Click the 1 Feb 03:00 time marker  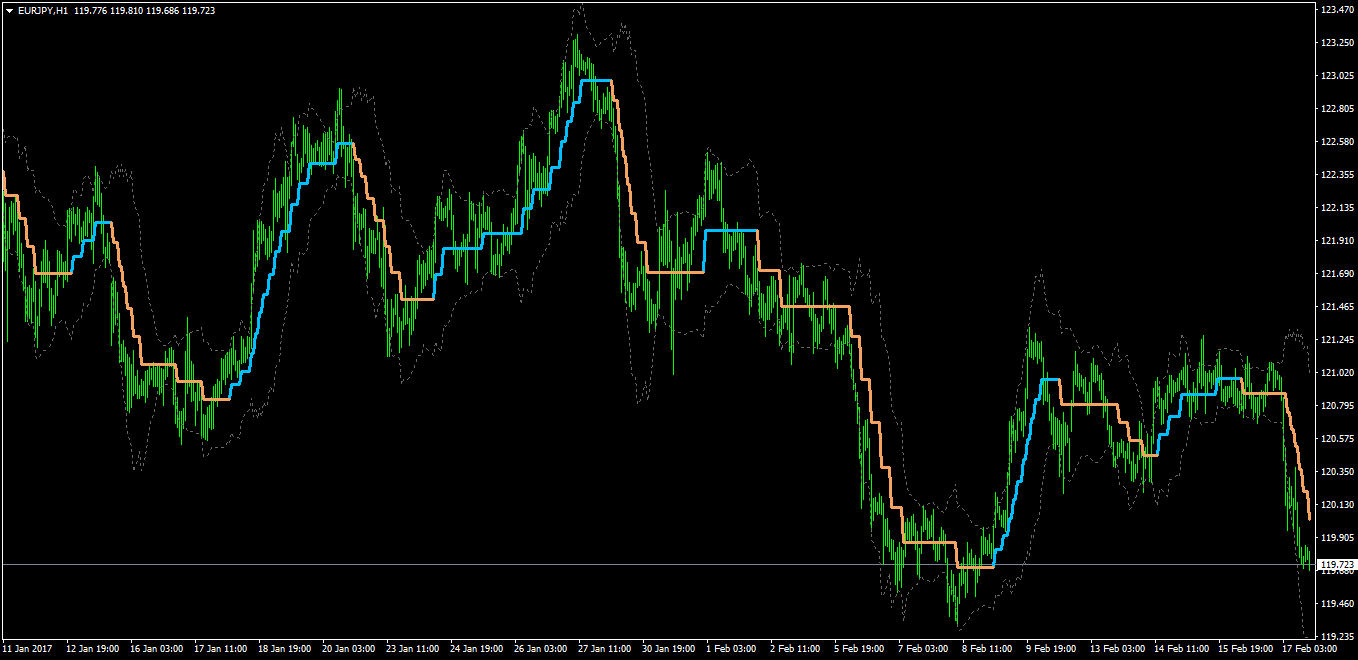point(732,649)
